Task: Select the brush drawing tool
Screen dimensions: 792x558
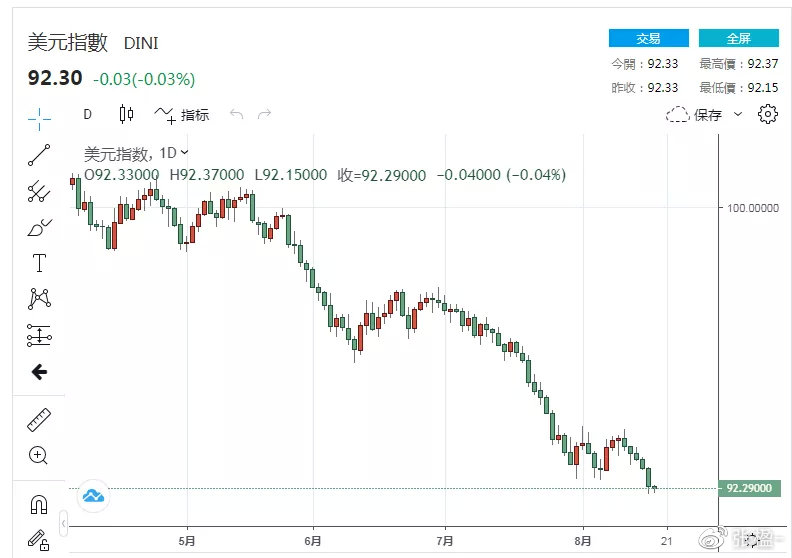Action: 40,227
